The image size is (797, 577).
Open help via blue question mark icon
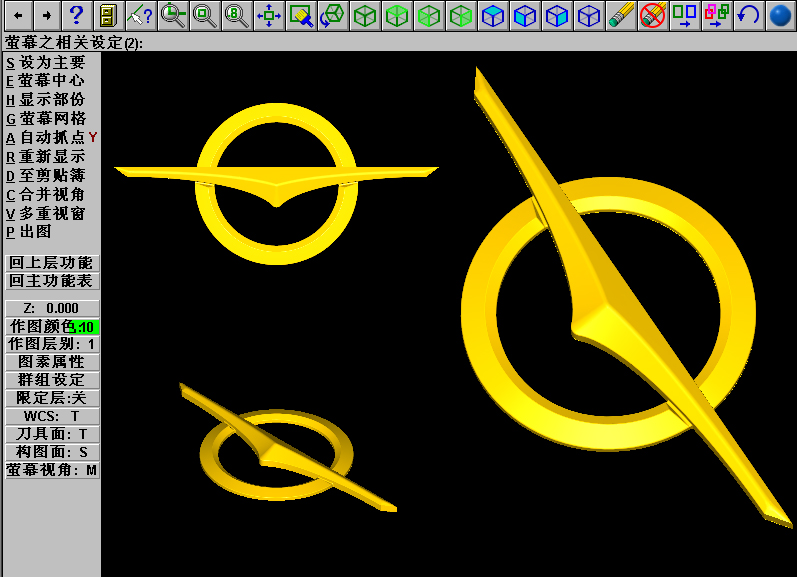[x=77, y=15]
